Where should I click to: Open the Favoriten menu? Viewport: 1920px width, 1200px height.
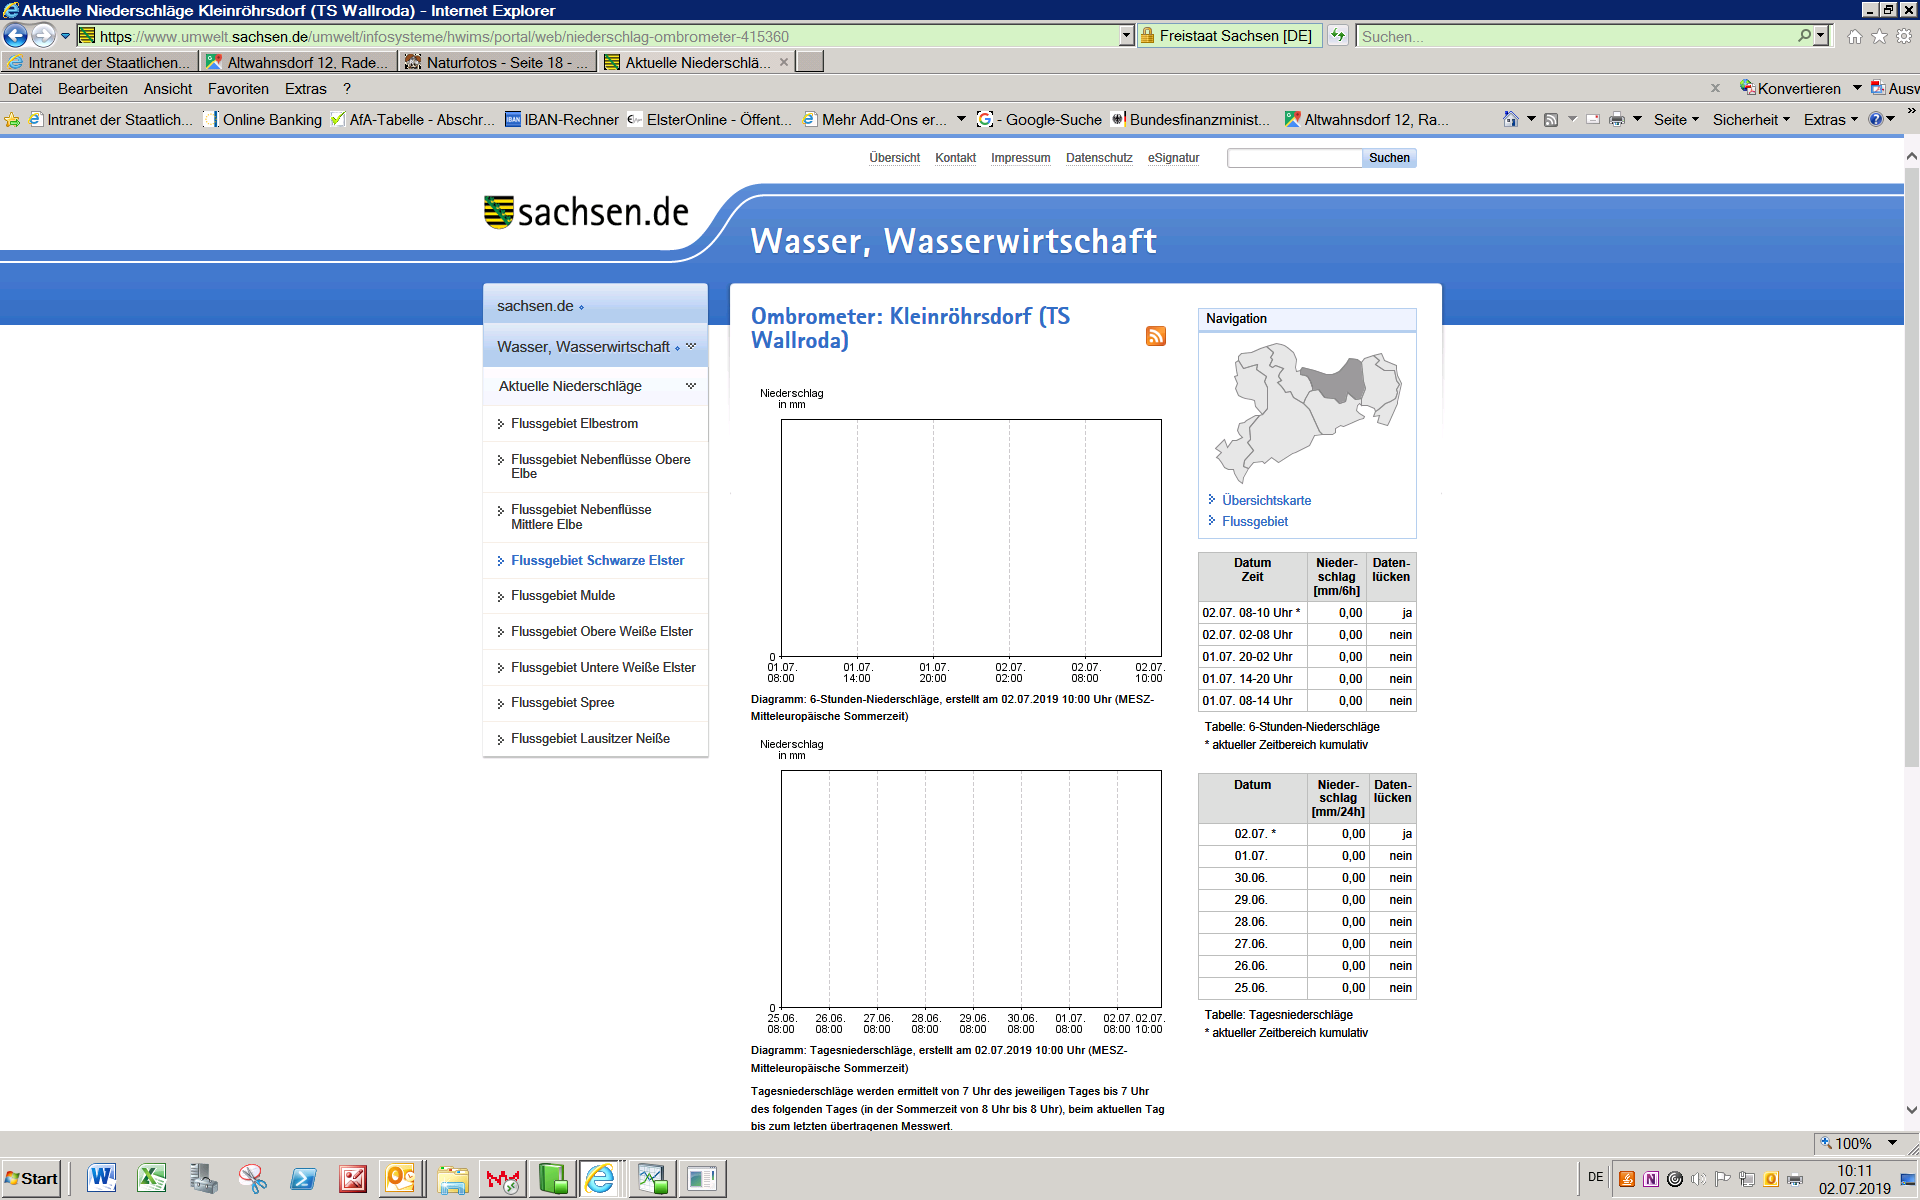pyautogui.click(x=238, y=89)
